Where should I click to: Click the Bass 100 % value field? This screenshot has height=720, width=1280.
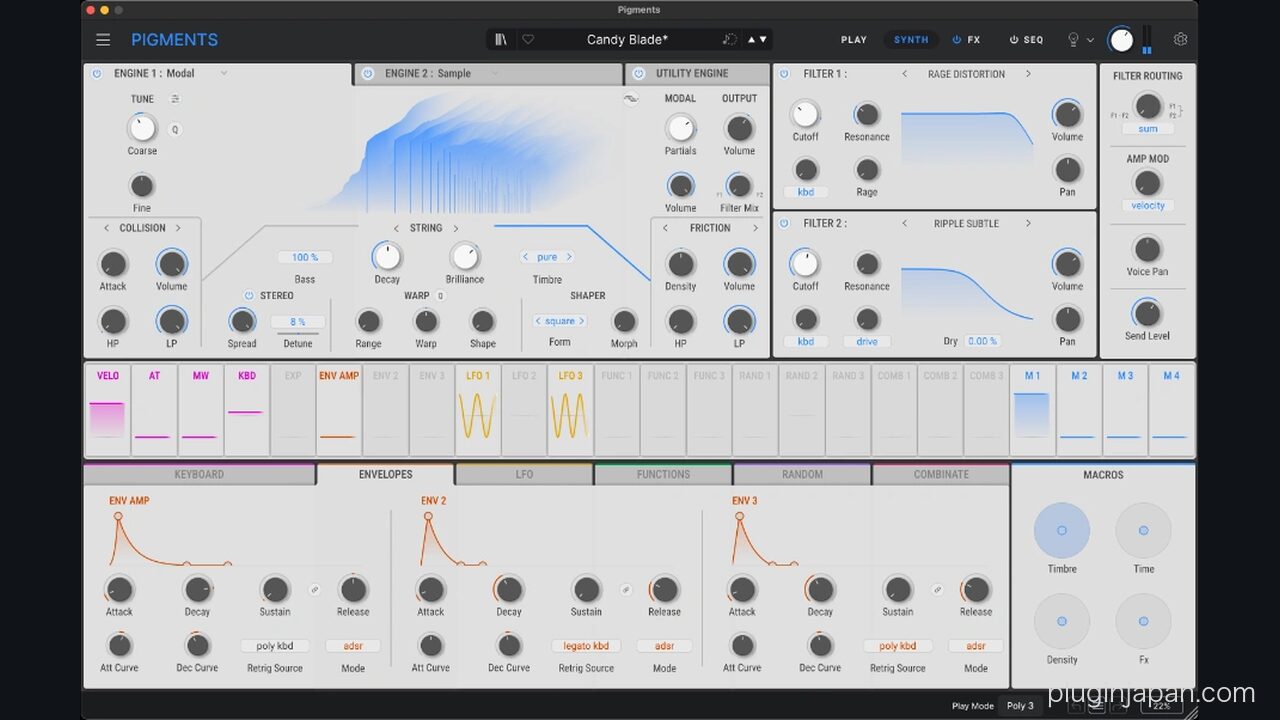tap(305, 258)
